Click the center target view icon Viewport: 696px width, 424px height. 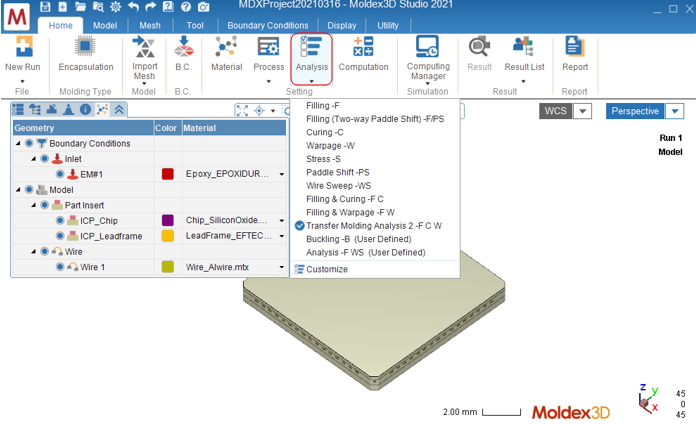(x=259, y=111)
